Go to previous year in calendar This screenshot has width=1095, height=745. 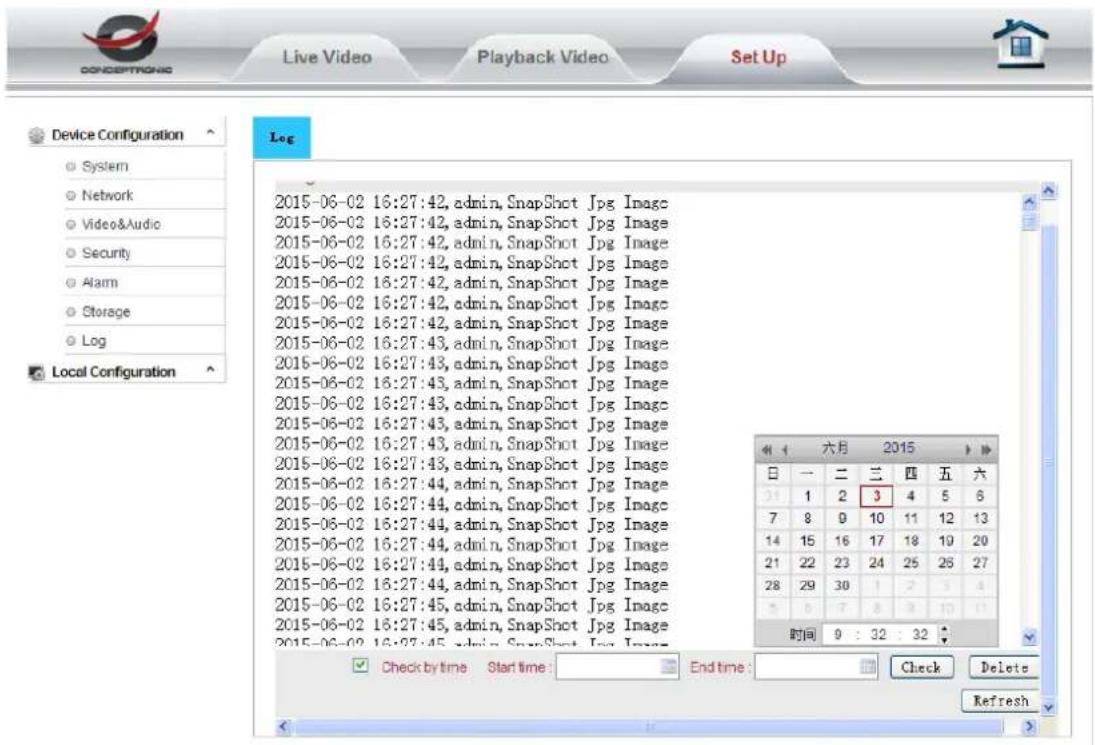tap(767, 450)
